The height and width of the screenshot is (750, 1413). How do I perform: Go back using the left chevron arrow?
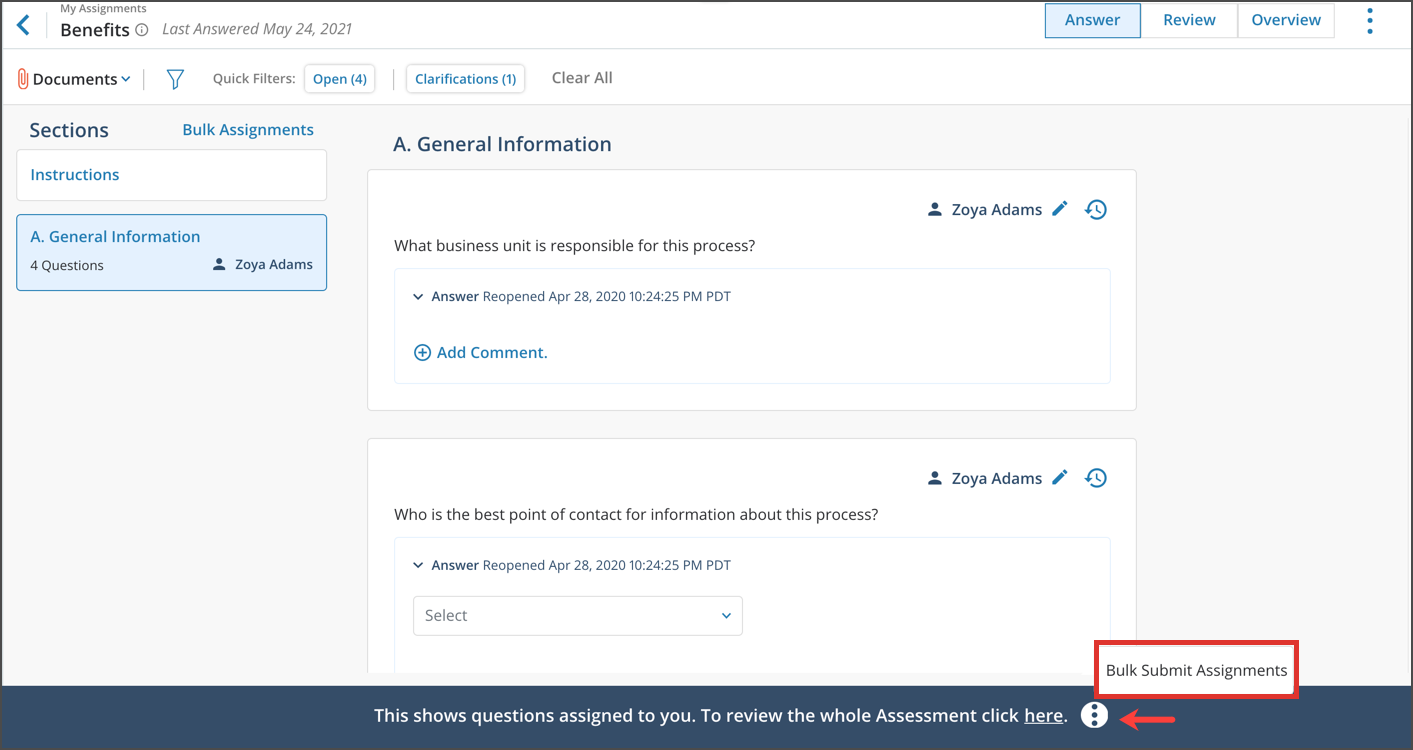(23, 25)
